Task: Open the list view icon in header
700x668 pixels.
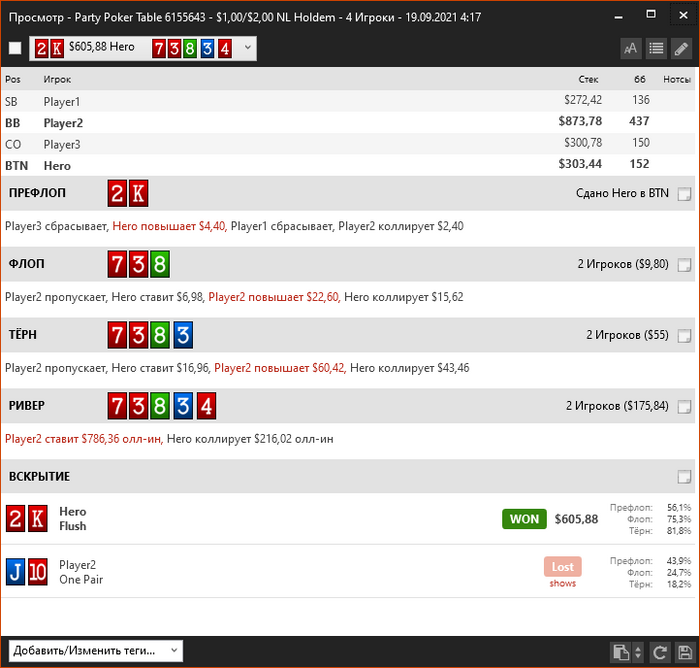Action: [x=656, y=48]
